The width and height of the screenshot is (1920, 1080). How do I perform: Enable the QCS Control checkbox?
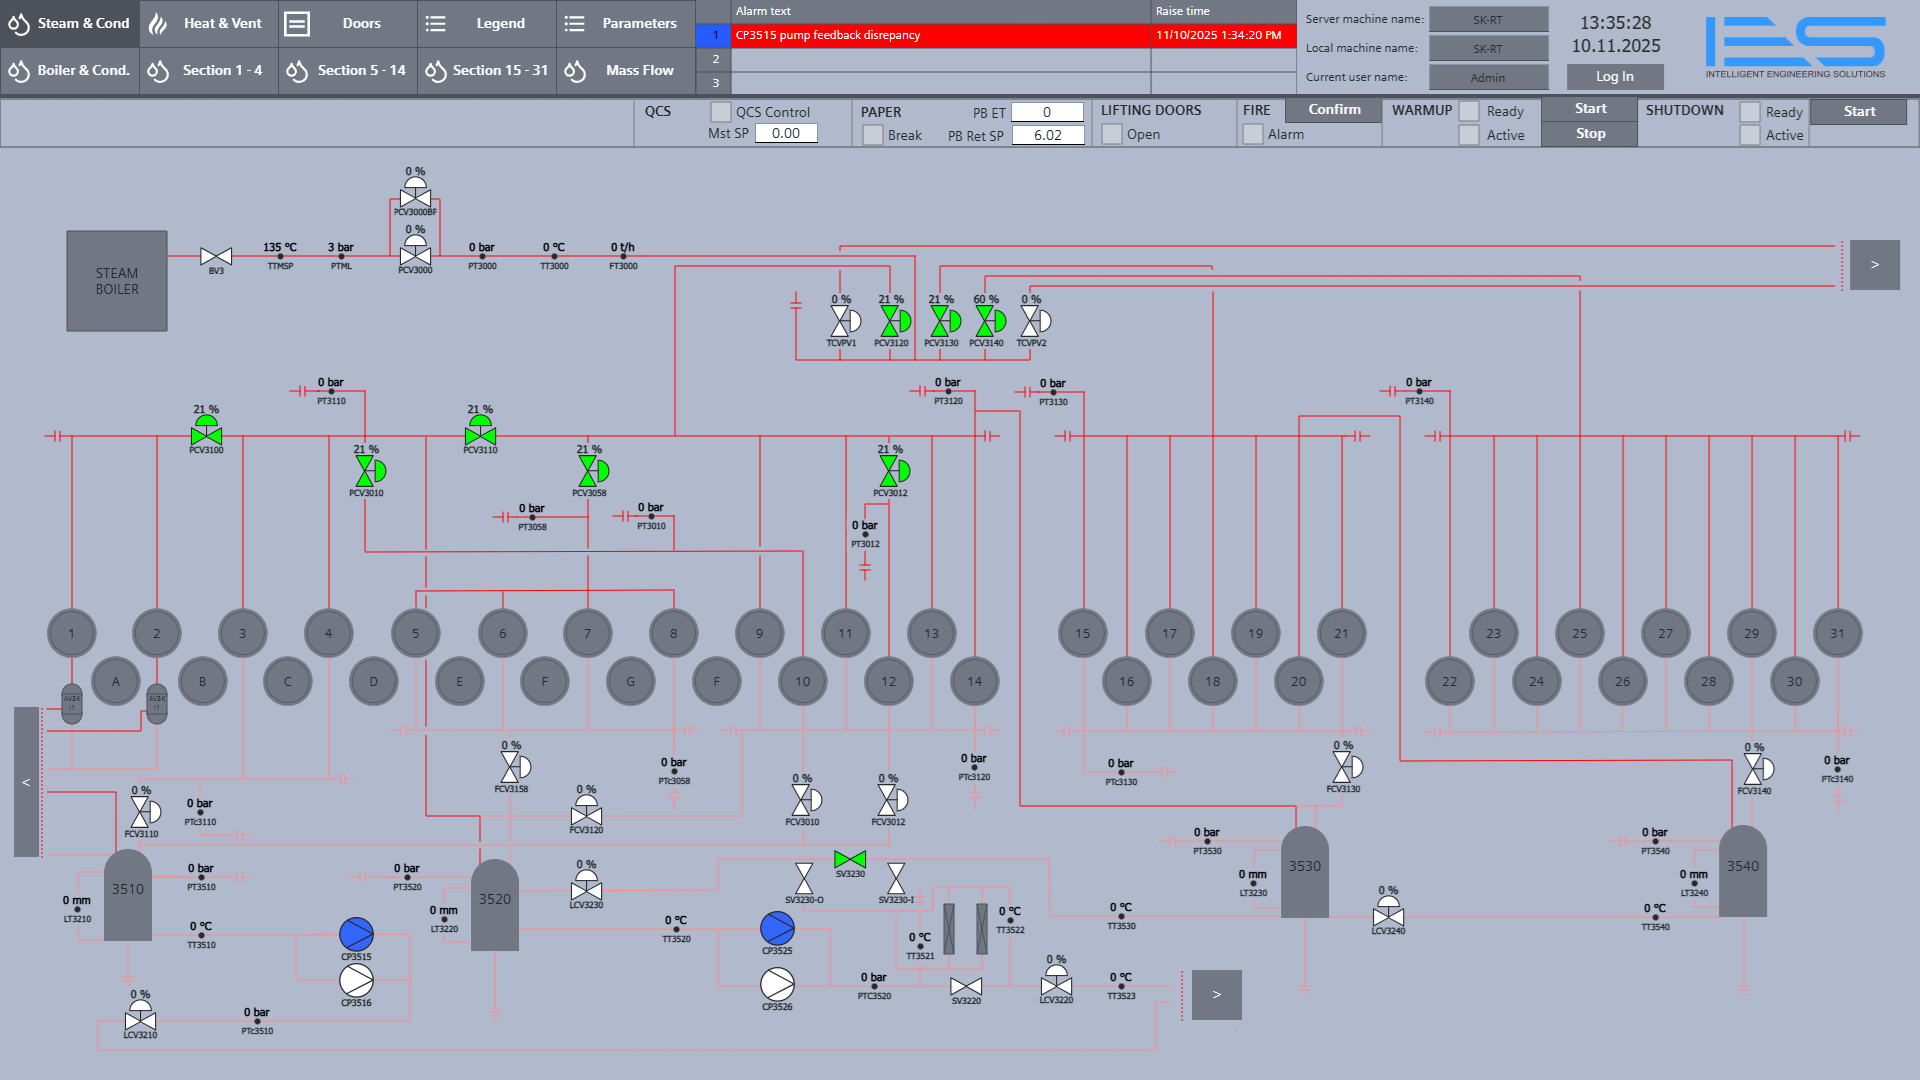tap(720, 112)
